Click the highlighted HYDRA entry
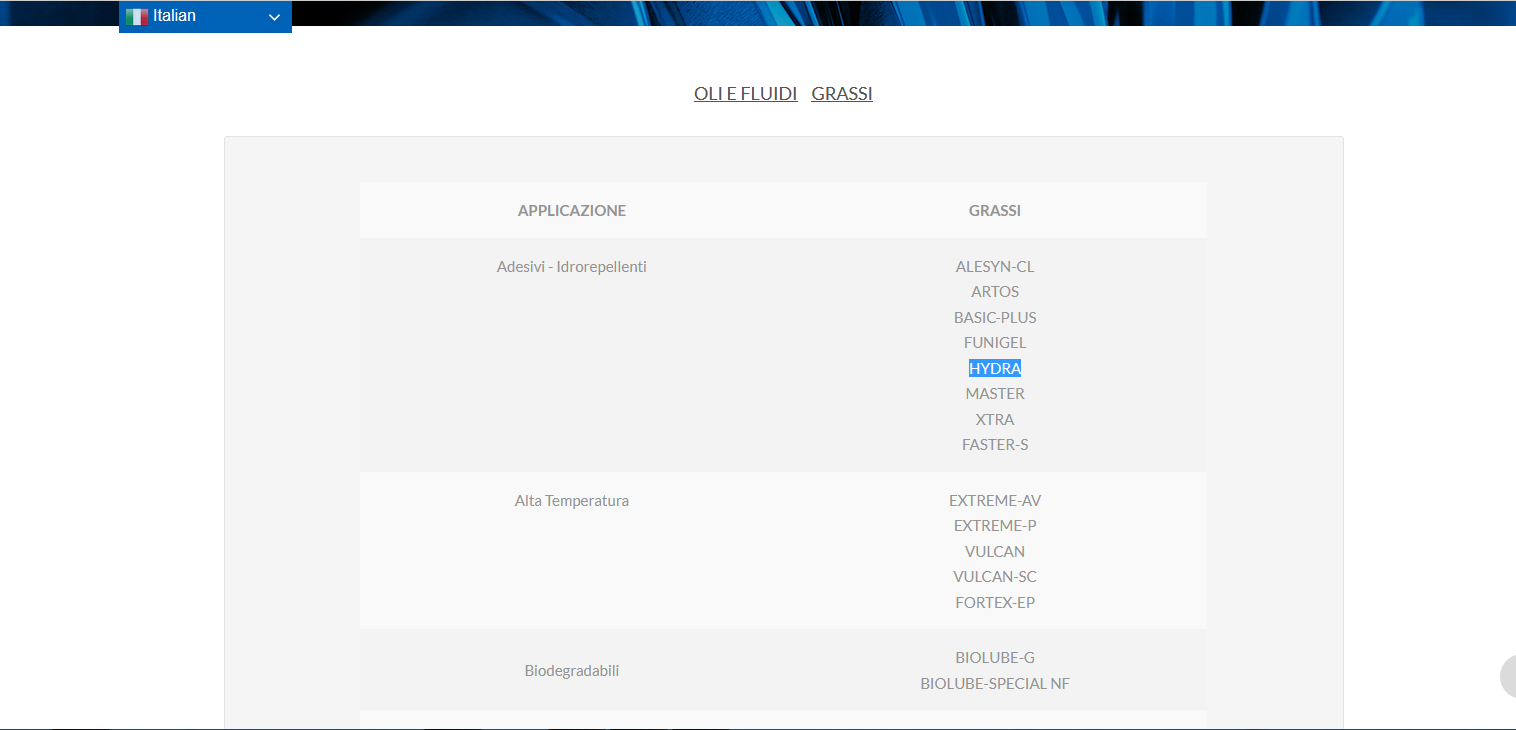This screenshot has height=730, width=1516. [x=995, y=368]
